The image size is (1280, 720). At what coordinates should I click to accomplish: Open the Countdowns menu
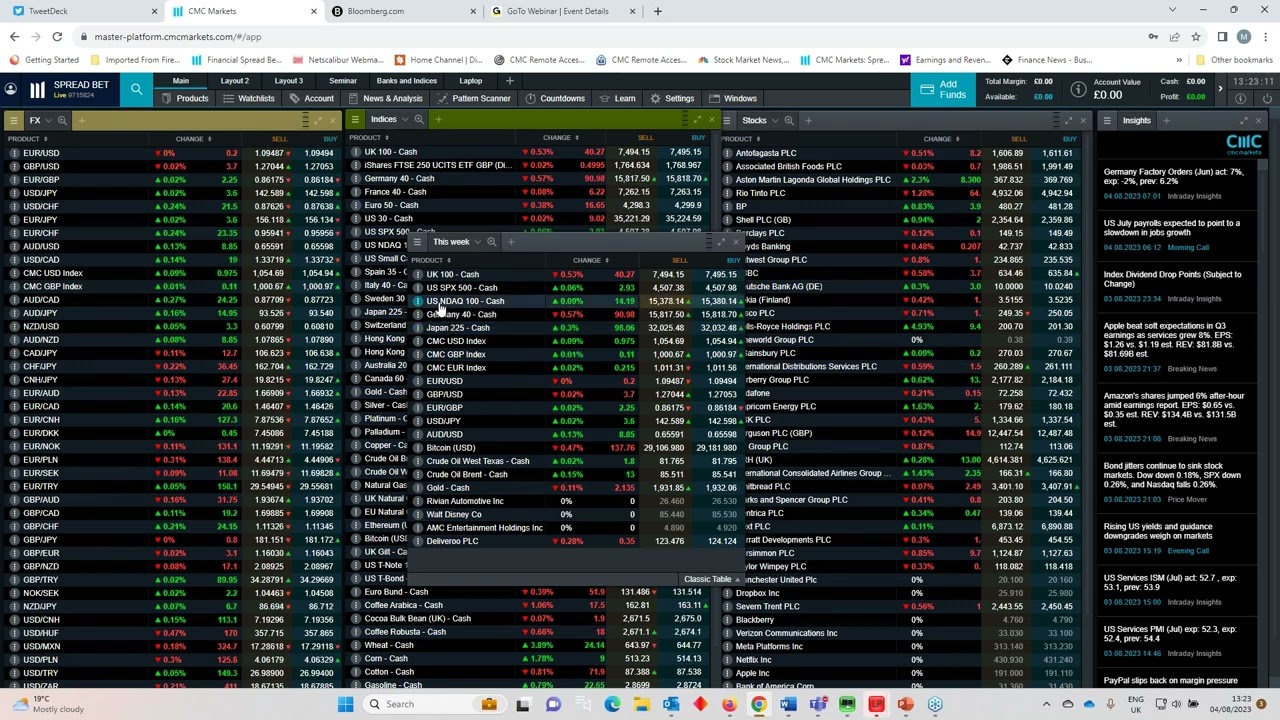555,98
